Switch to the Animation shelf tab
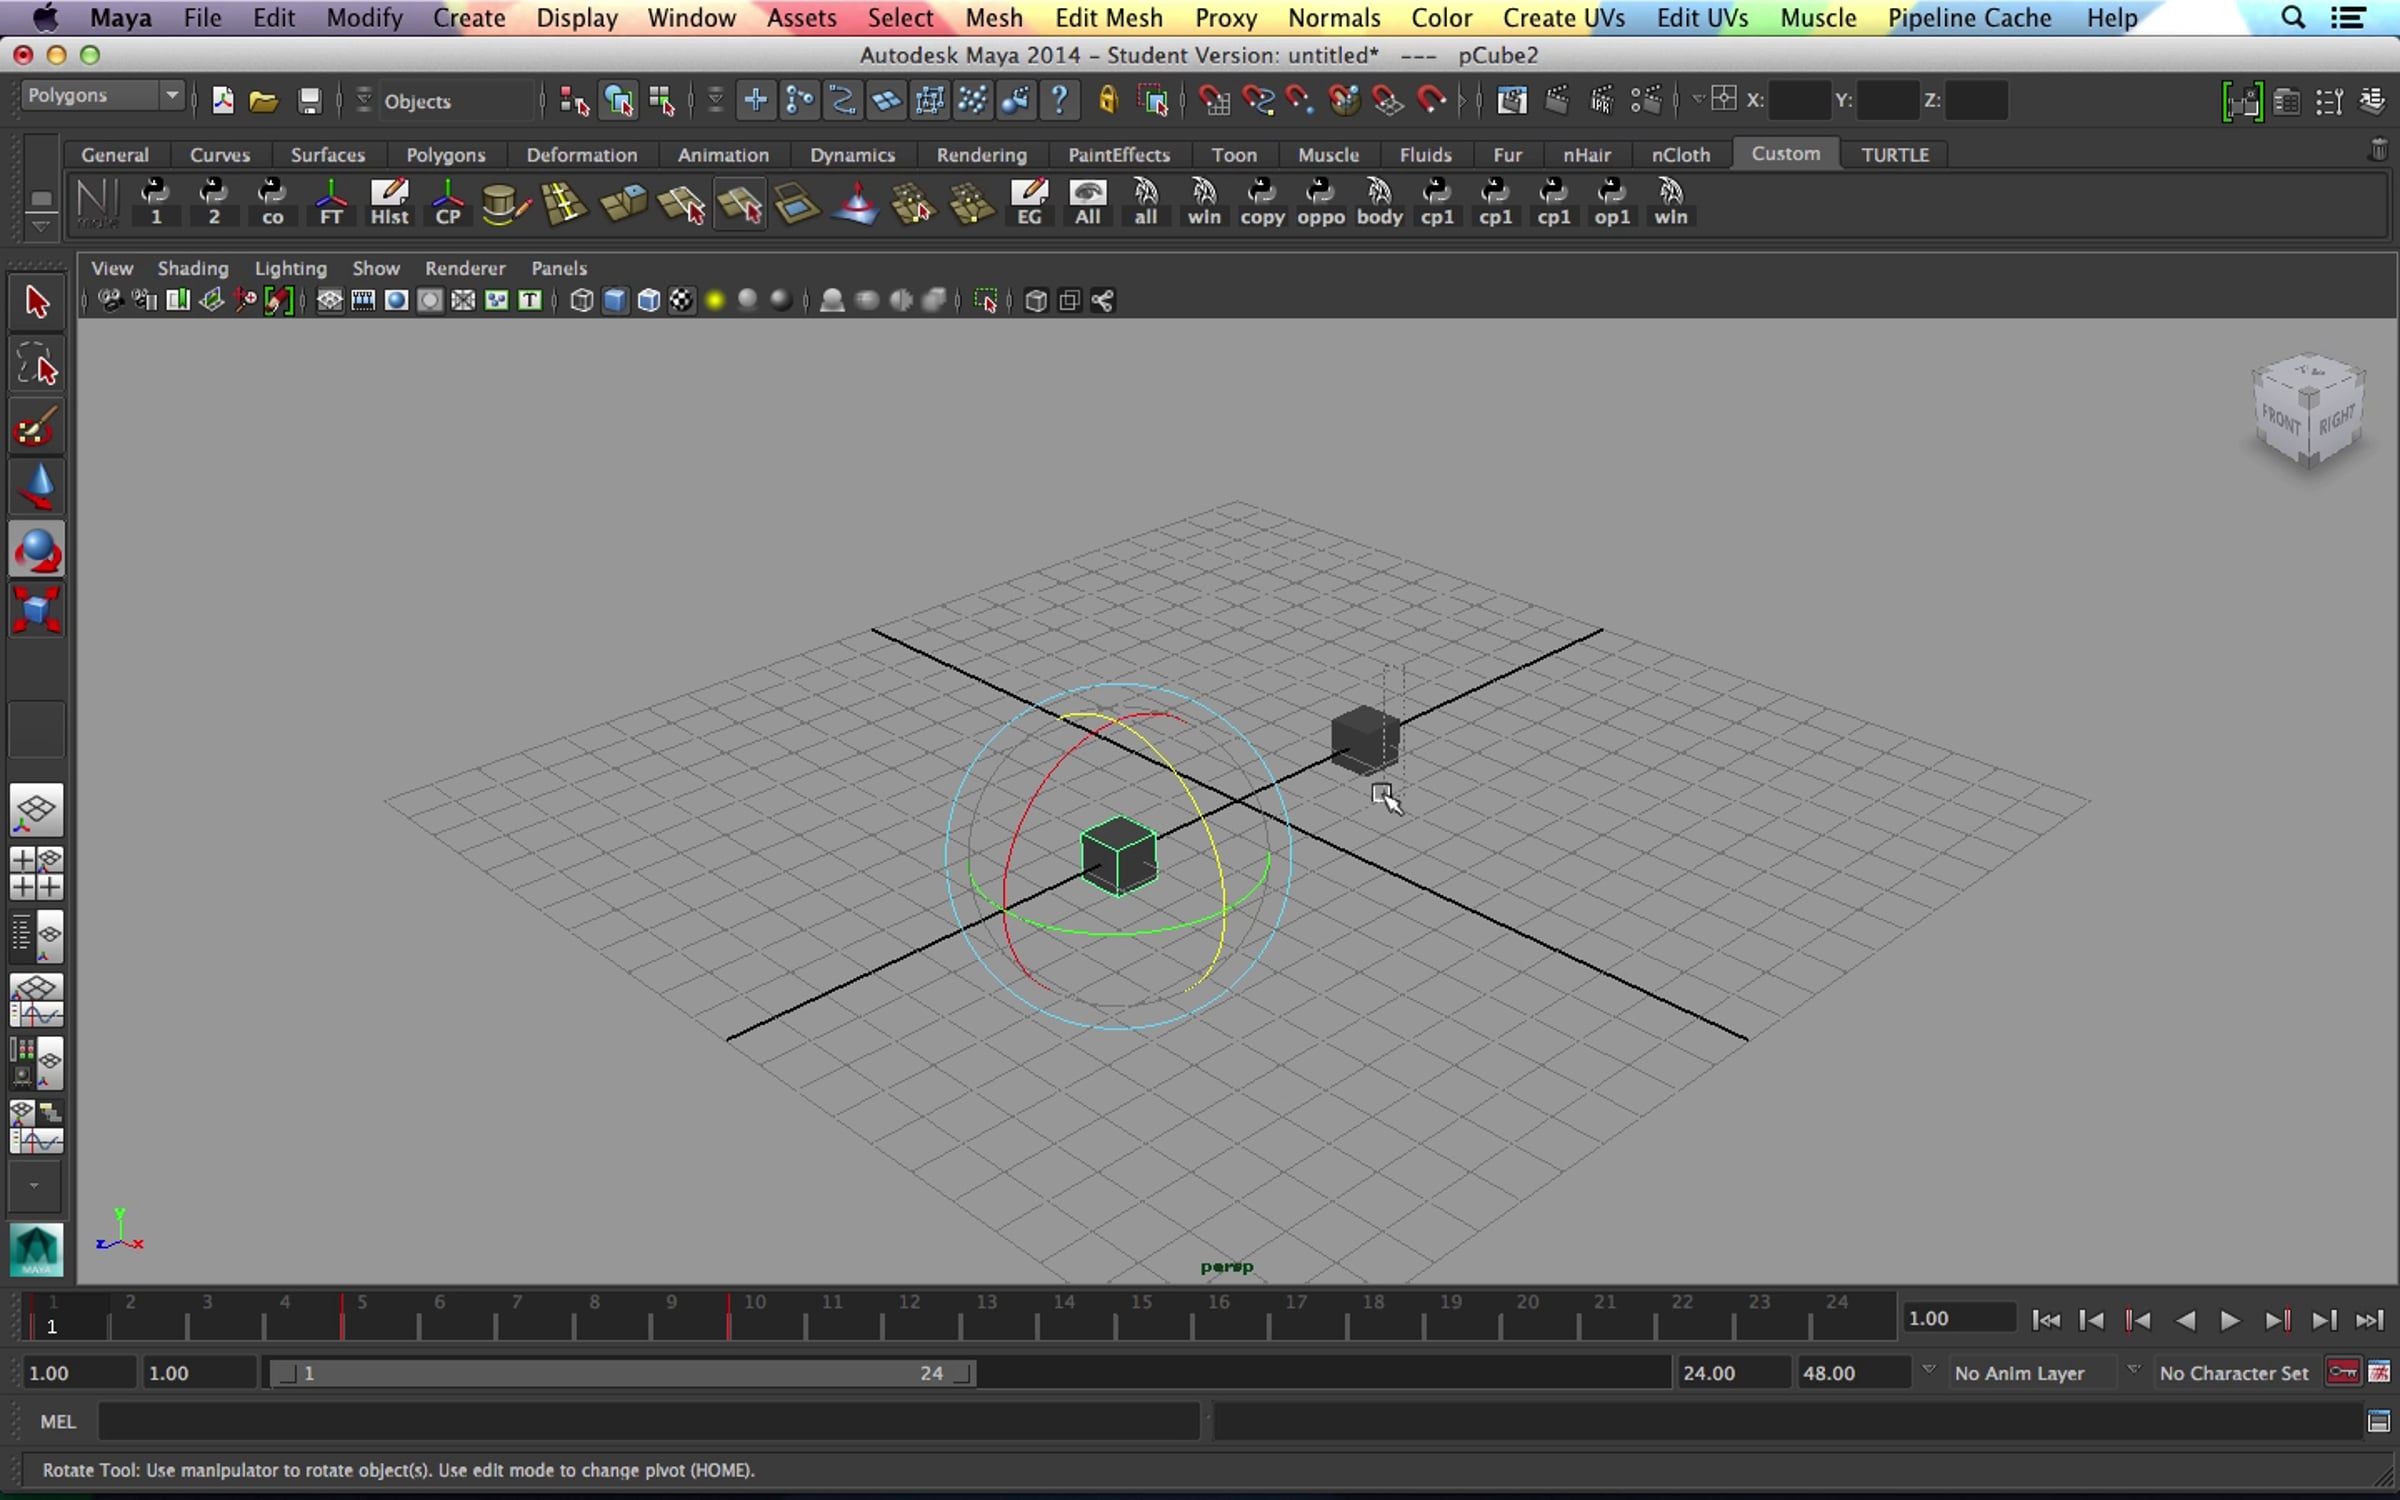The image size is (2400, 1500). [723, 155]
